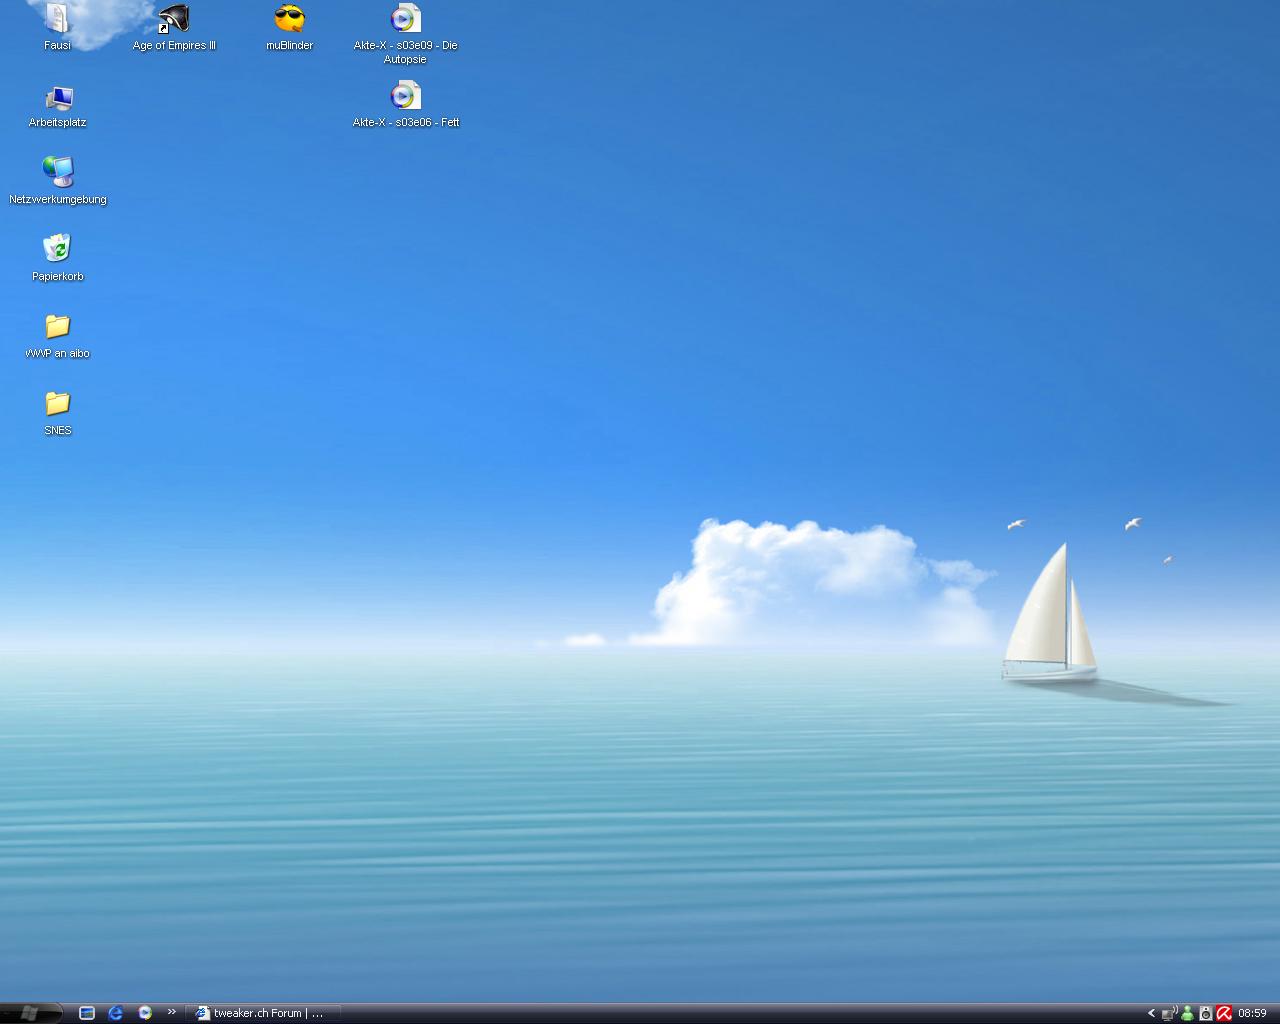1280x1024 pixels.
Task: Select the Akte-X s03e09 Die Autopsie file
Action: pyautogui.click(x=405, y=20)
